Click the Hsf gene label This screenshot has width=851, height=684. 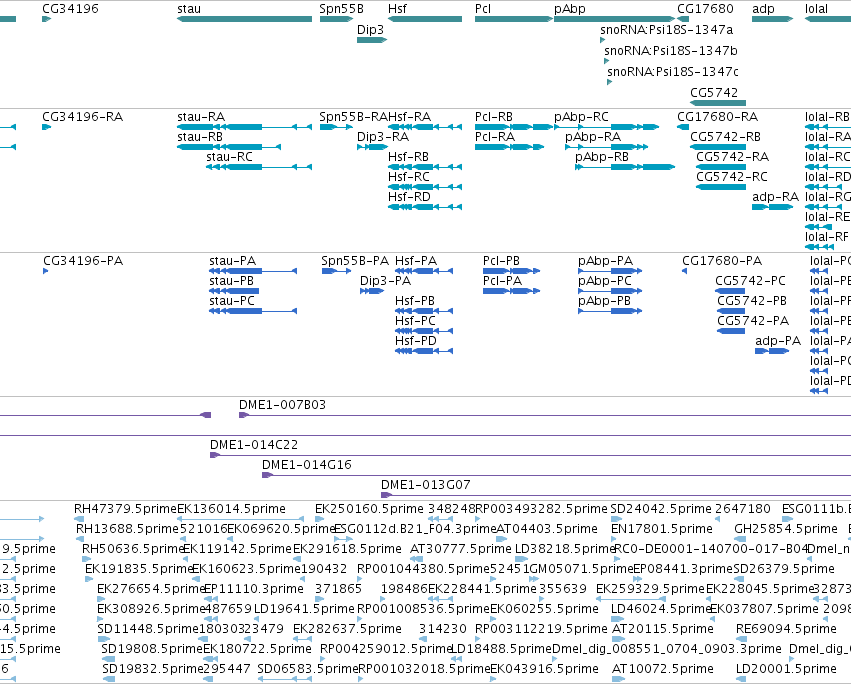click(x=397, y=9)
